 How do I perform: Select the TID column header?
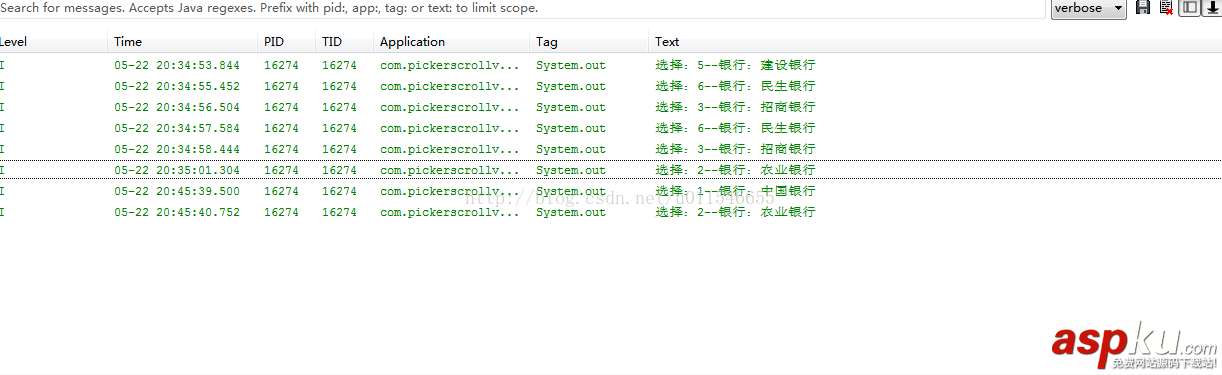344,42
